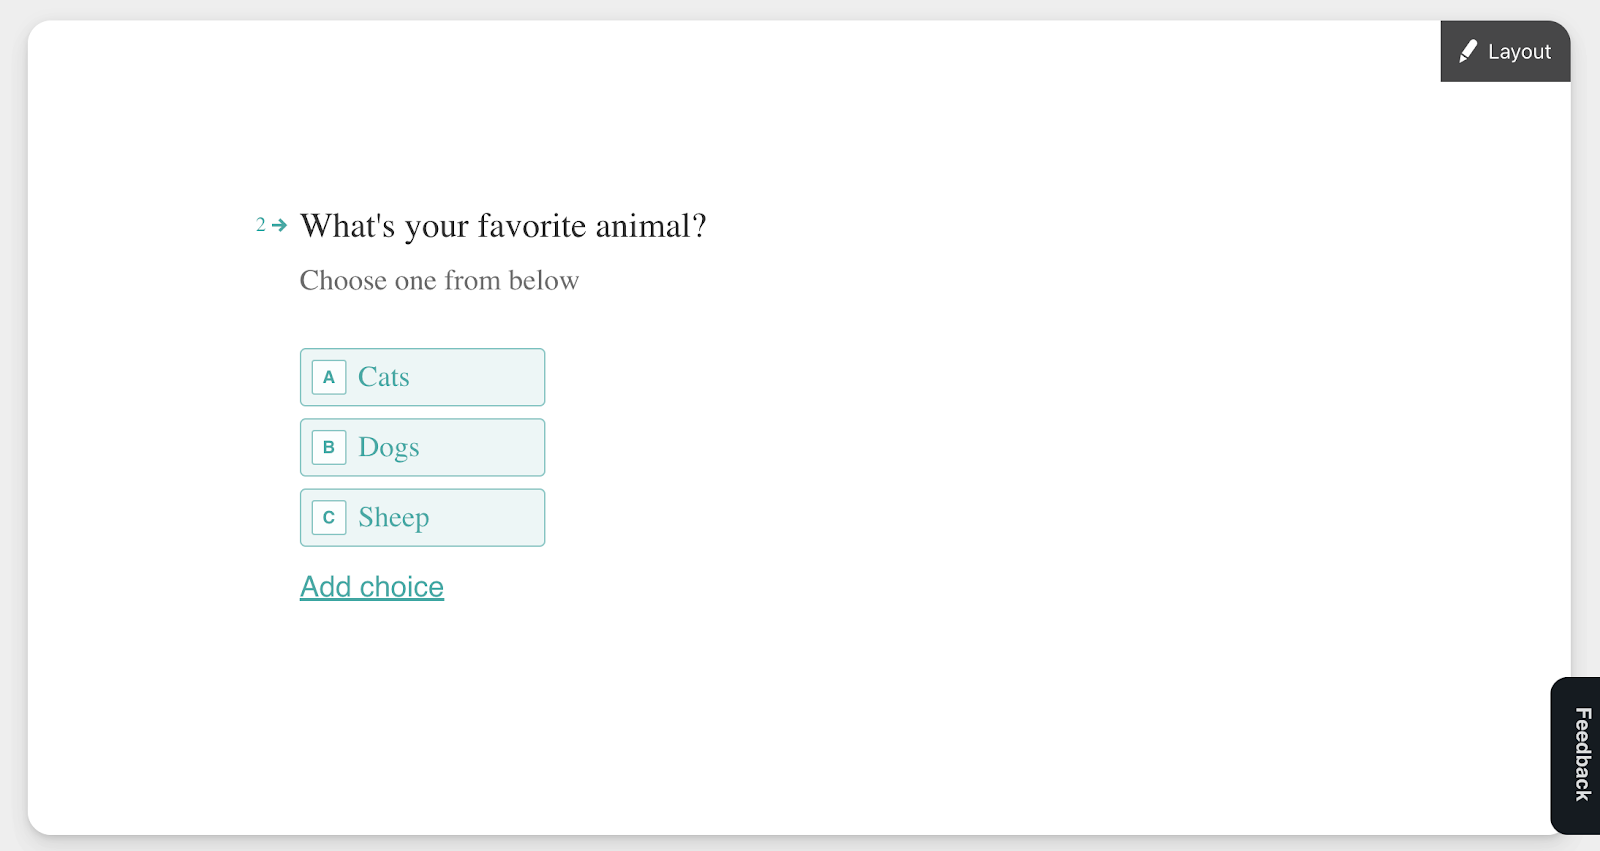
Task: Click the word animal in the question
Action: [643, 226]
